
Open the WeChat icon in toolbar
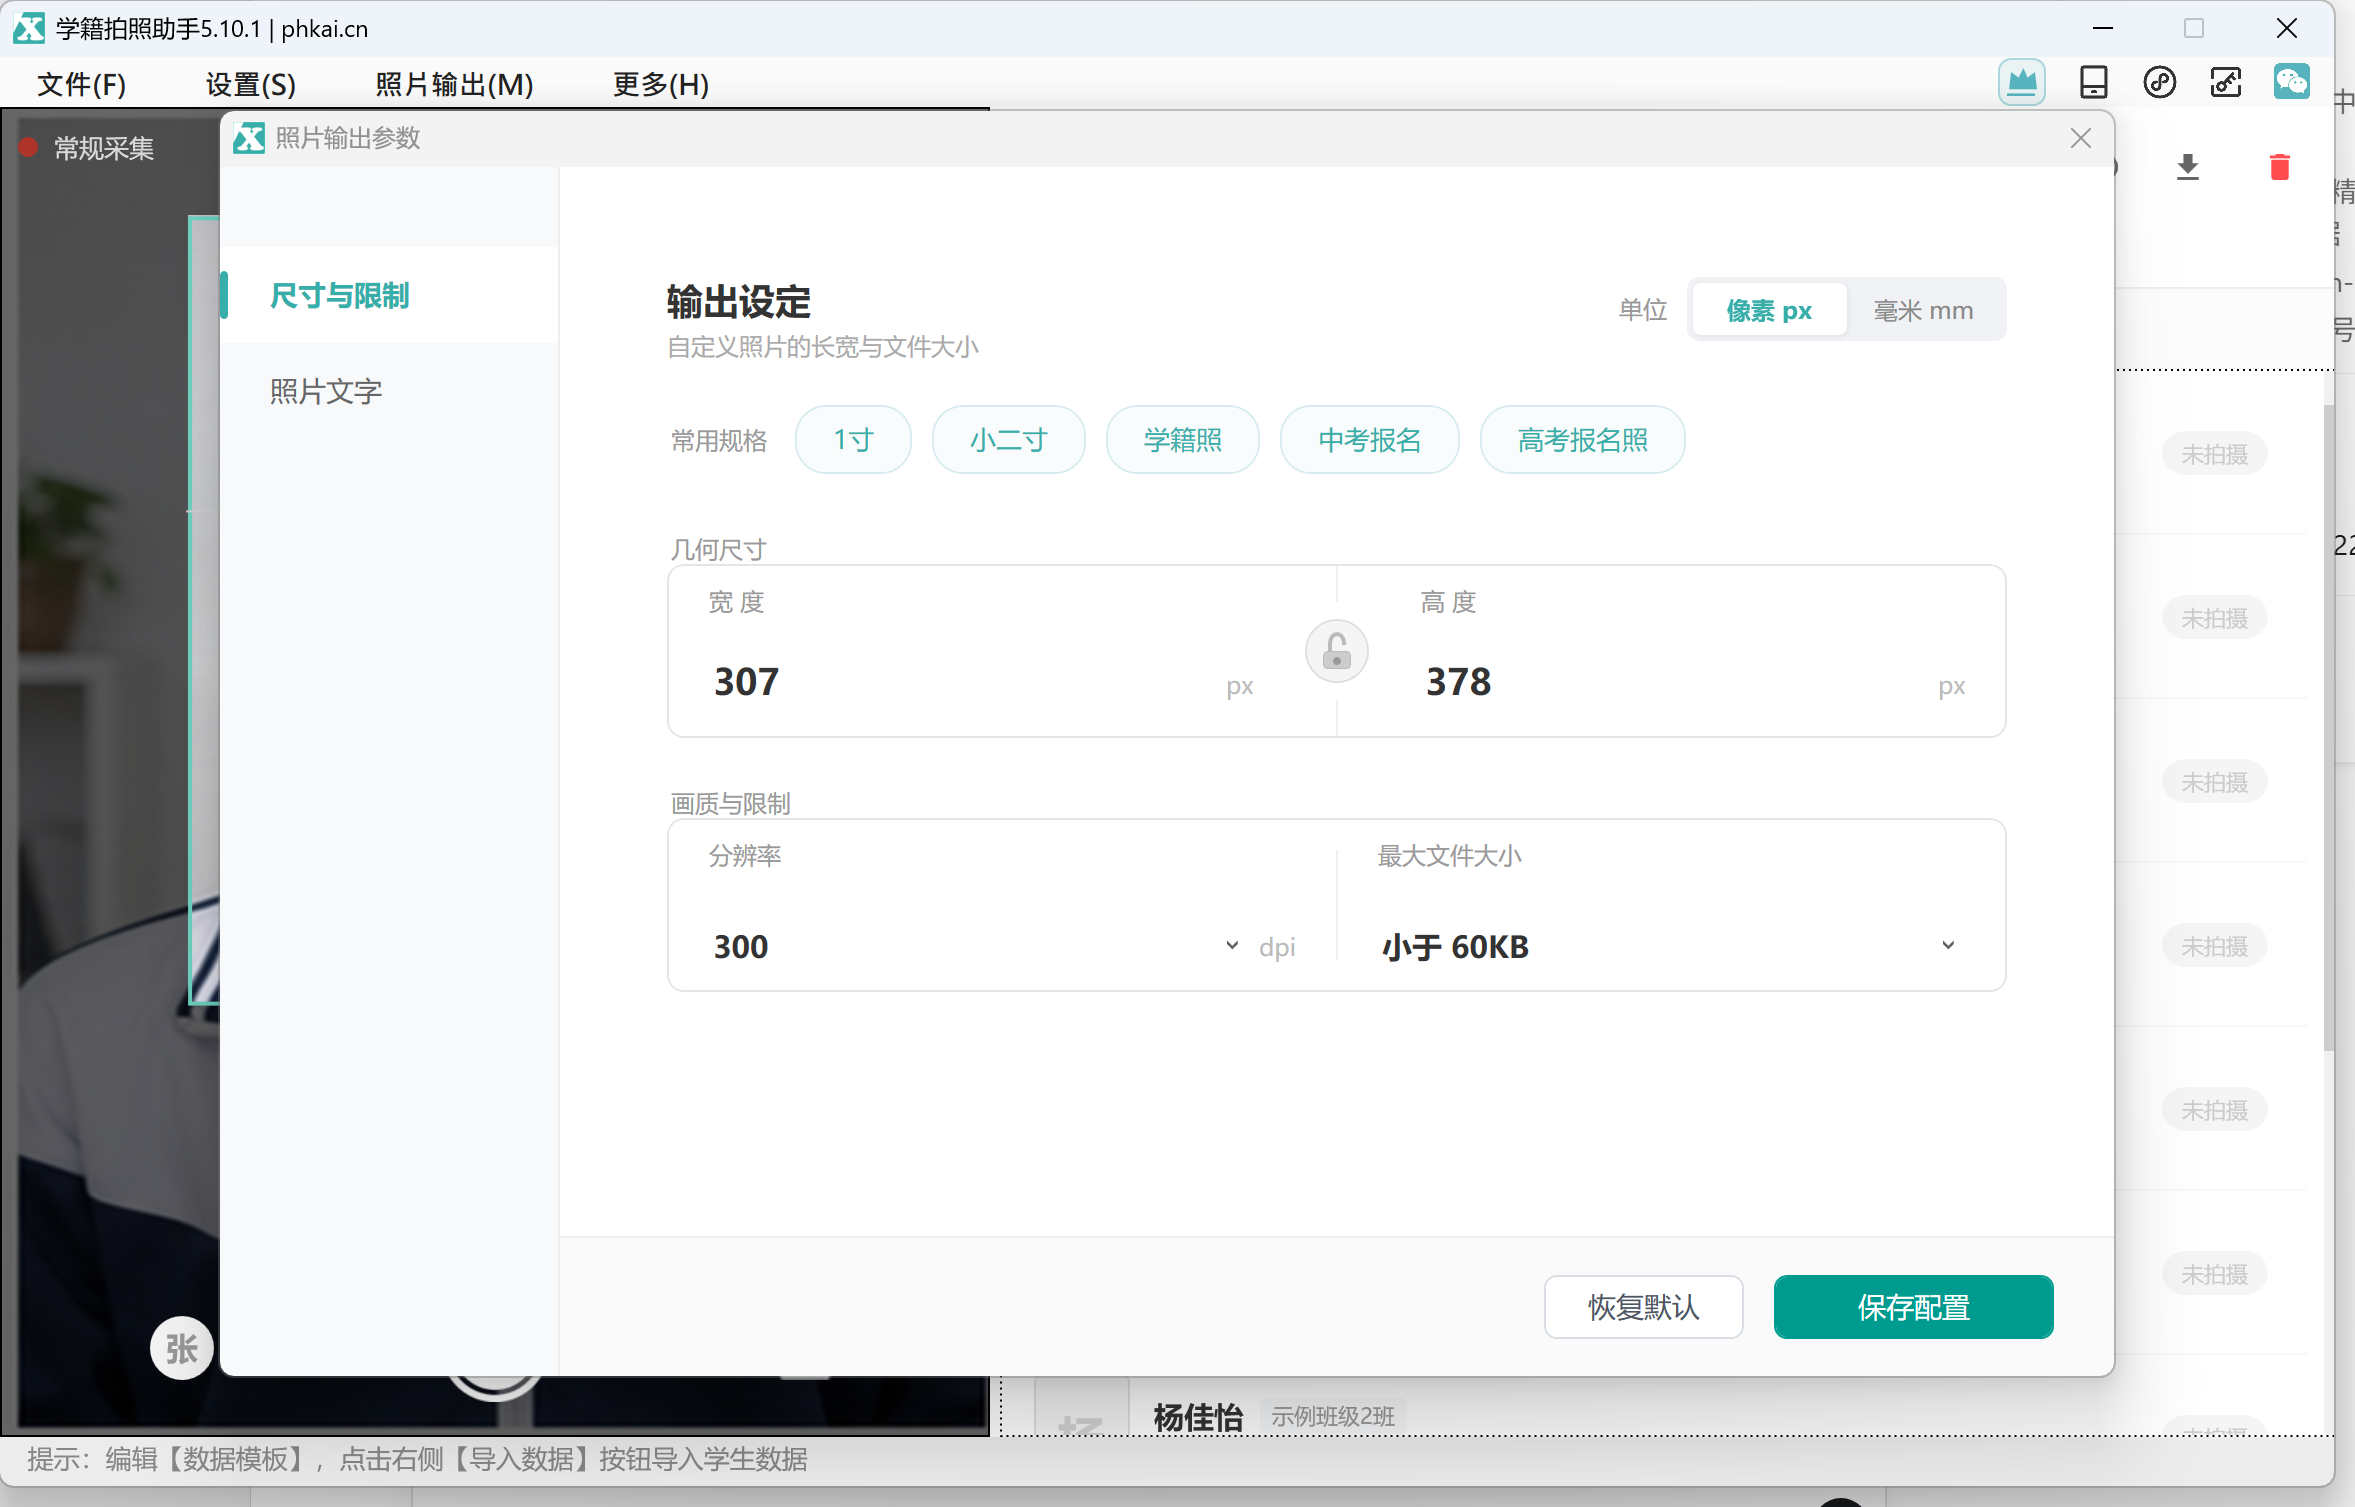2291,82
